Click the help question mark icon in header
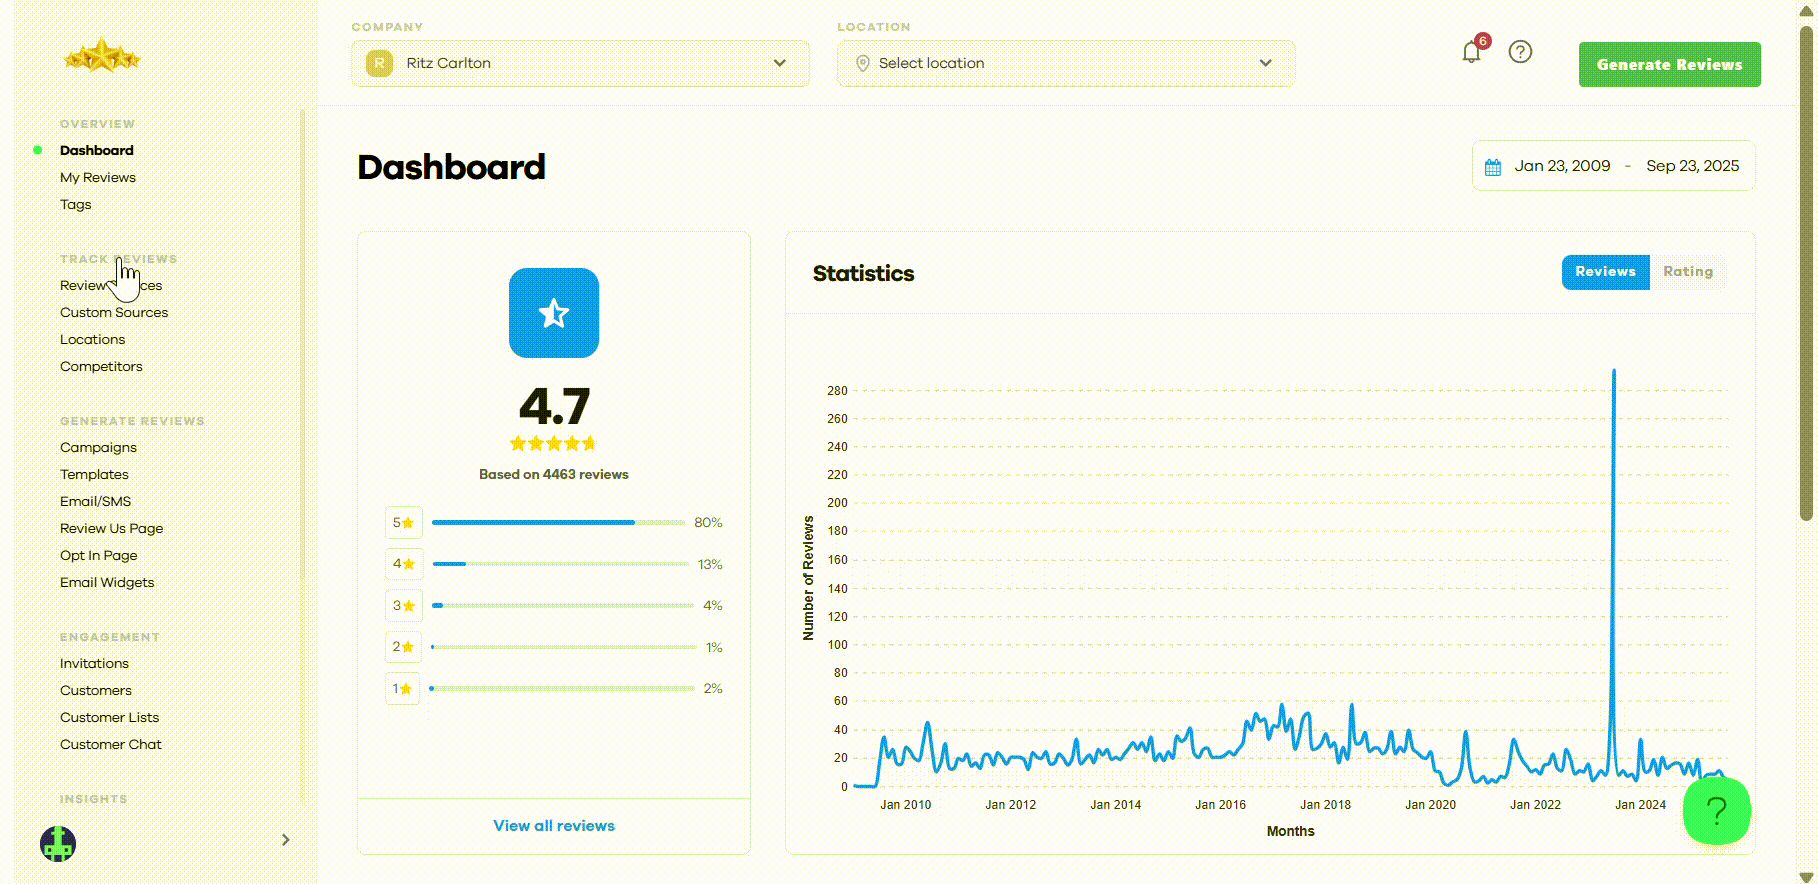 1520,52
